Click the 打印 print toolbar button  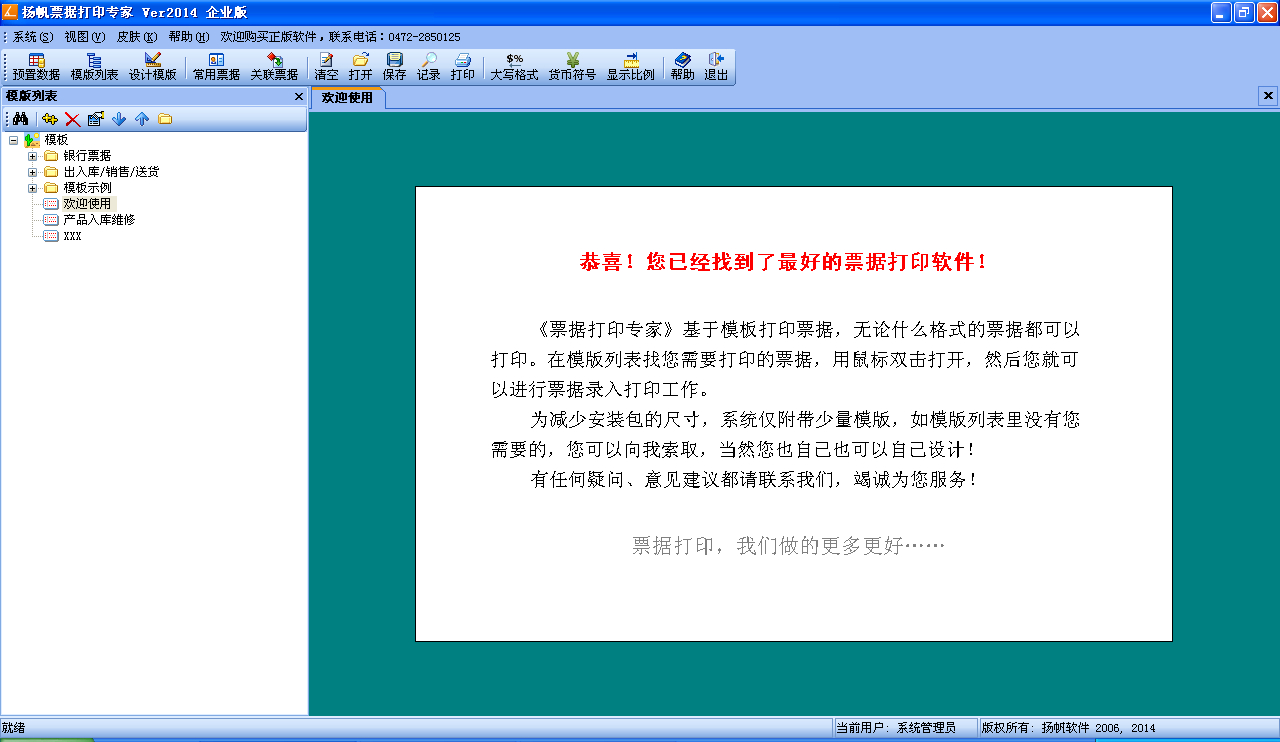(462, 67)
